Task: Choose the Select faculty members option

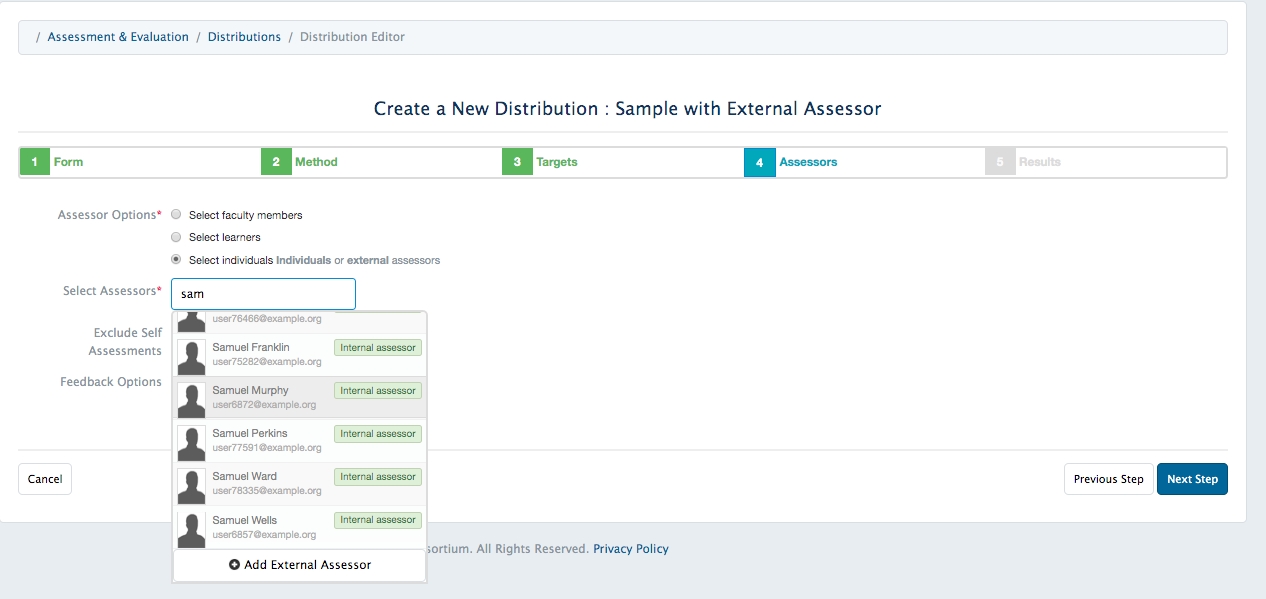Action: 176,215
